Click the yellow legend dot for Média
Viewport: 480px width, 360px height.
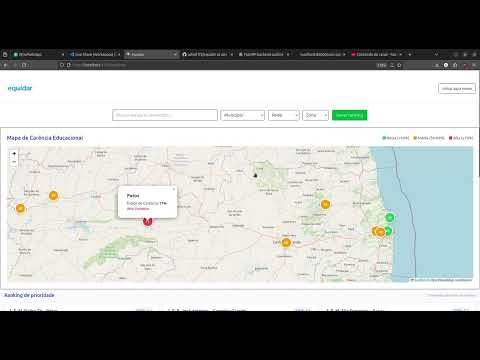pos(415,138)
